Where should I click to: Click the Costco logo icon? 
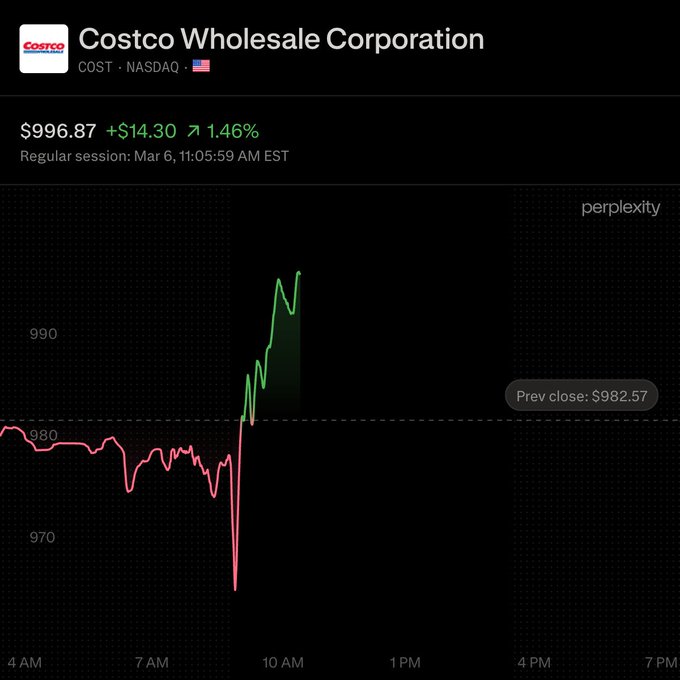tap(44, 48)
